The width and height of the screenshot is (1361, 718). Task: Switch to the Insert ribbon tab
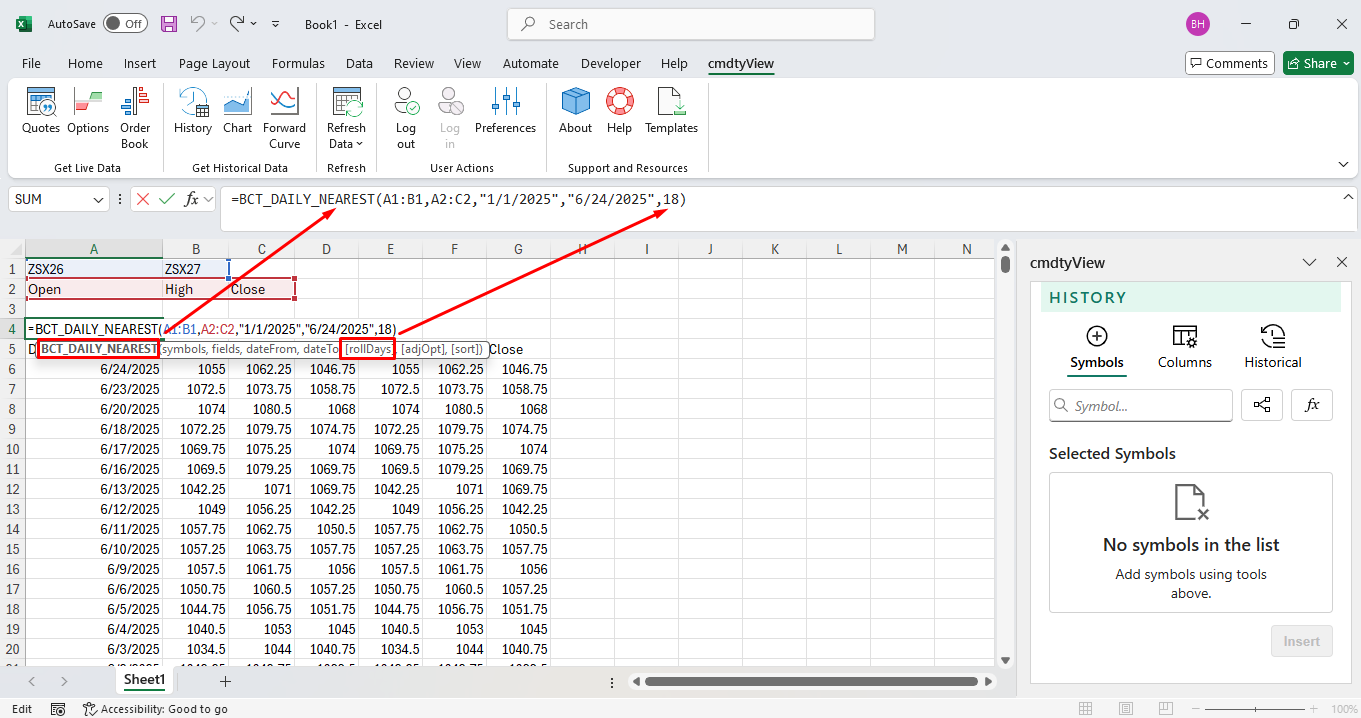coord(140,63)
